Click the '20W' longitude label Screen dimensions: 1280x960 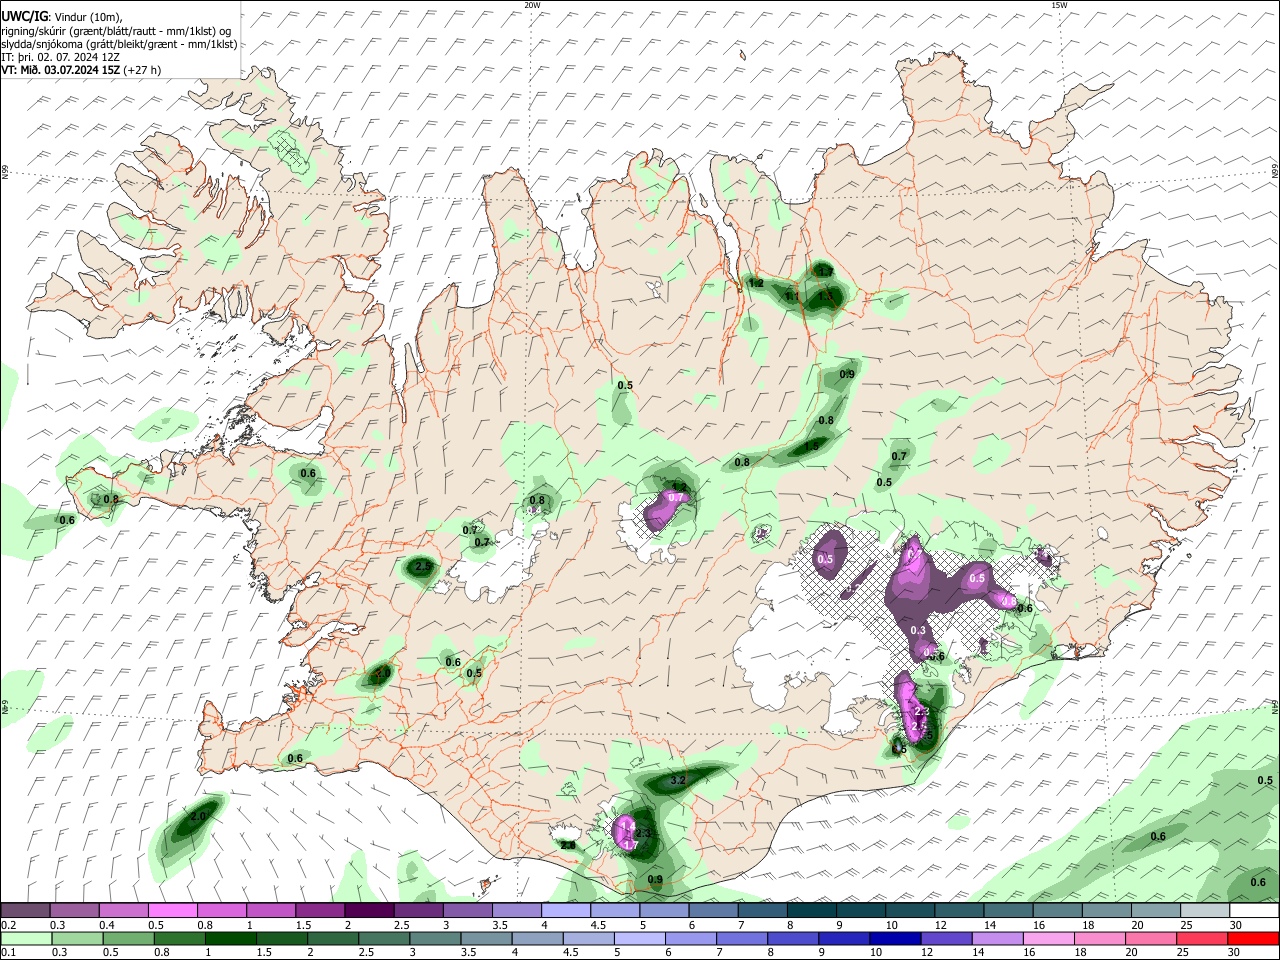click(x=532, y=5)
